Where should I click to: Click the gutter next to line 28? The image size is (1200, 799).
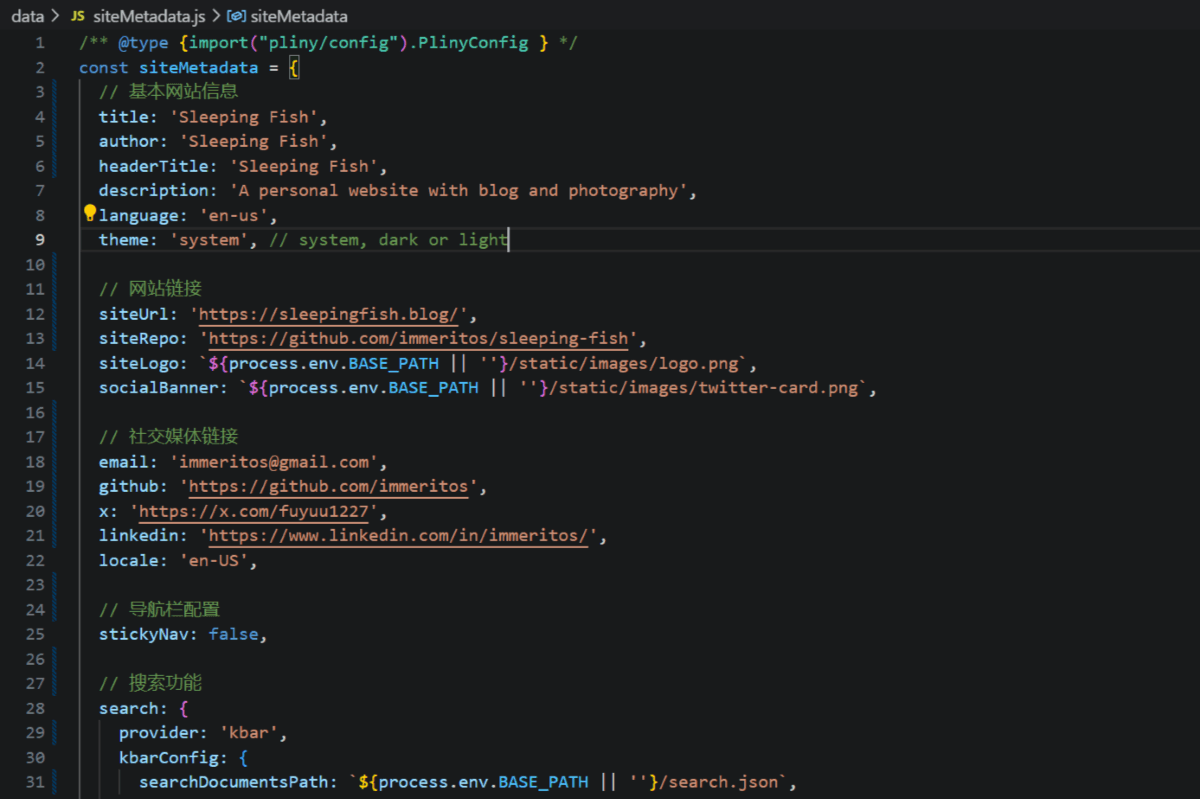(x=39, y=707)
